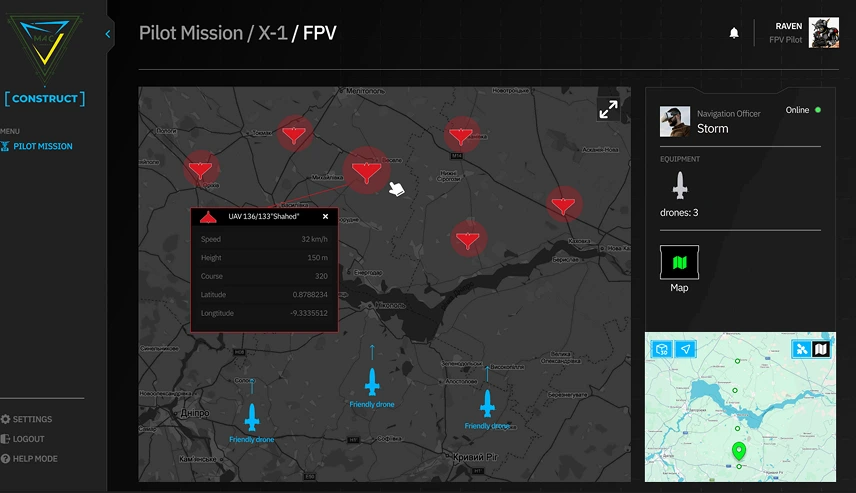
Task: Switch minimap to map layer
Action: pos(821,349)
